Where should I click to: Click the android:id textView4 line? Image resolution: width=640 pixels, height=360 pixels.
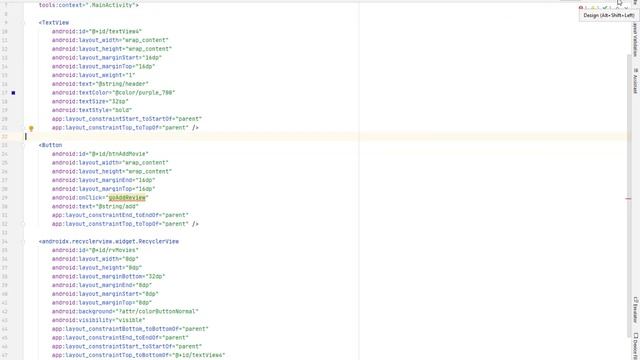(x=97, y=31)
